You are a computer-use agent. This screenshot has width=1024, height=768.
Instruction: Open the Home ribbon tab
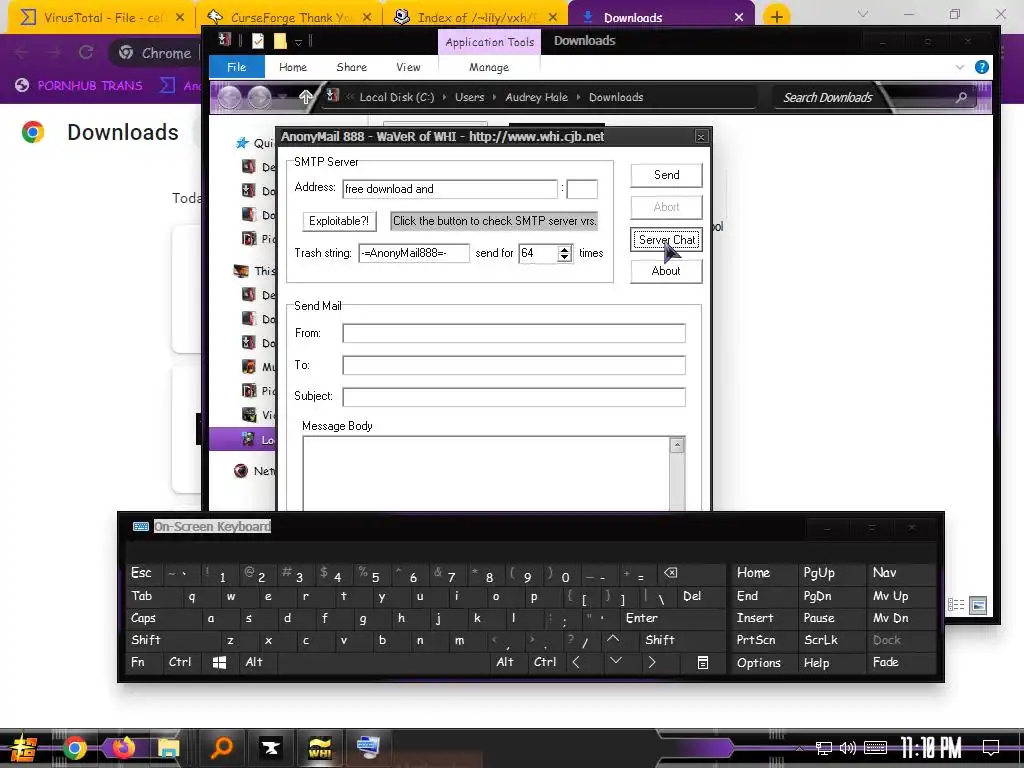pyautogui.click(x=293, y=67)
